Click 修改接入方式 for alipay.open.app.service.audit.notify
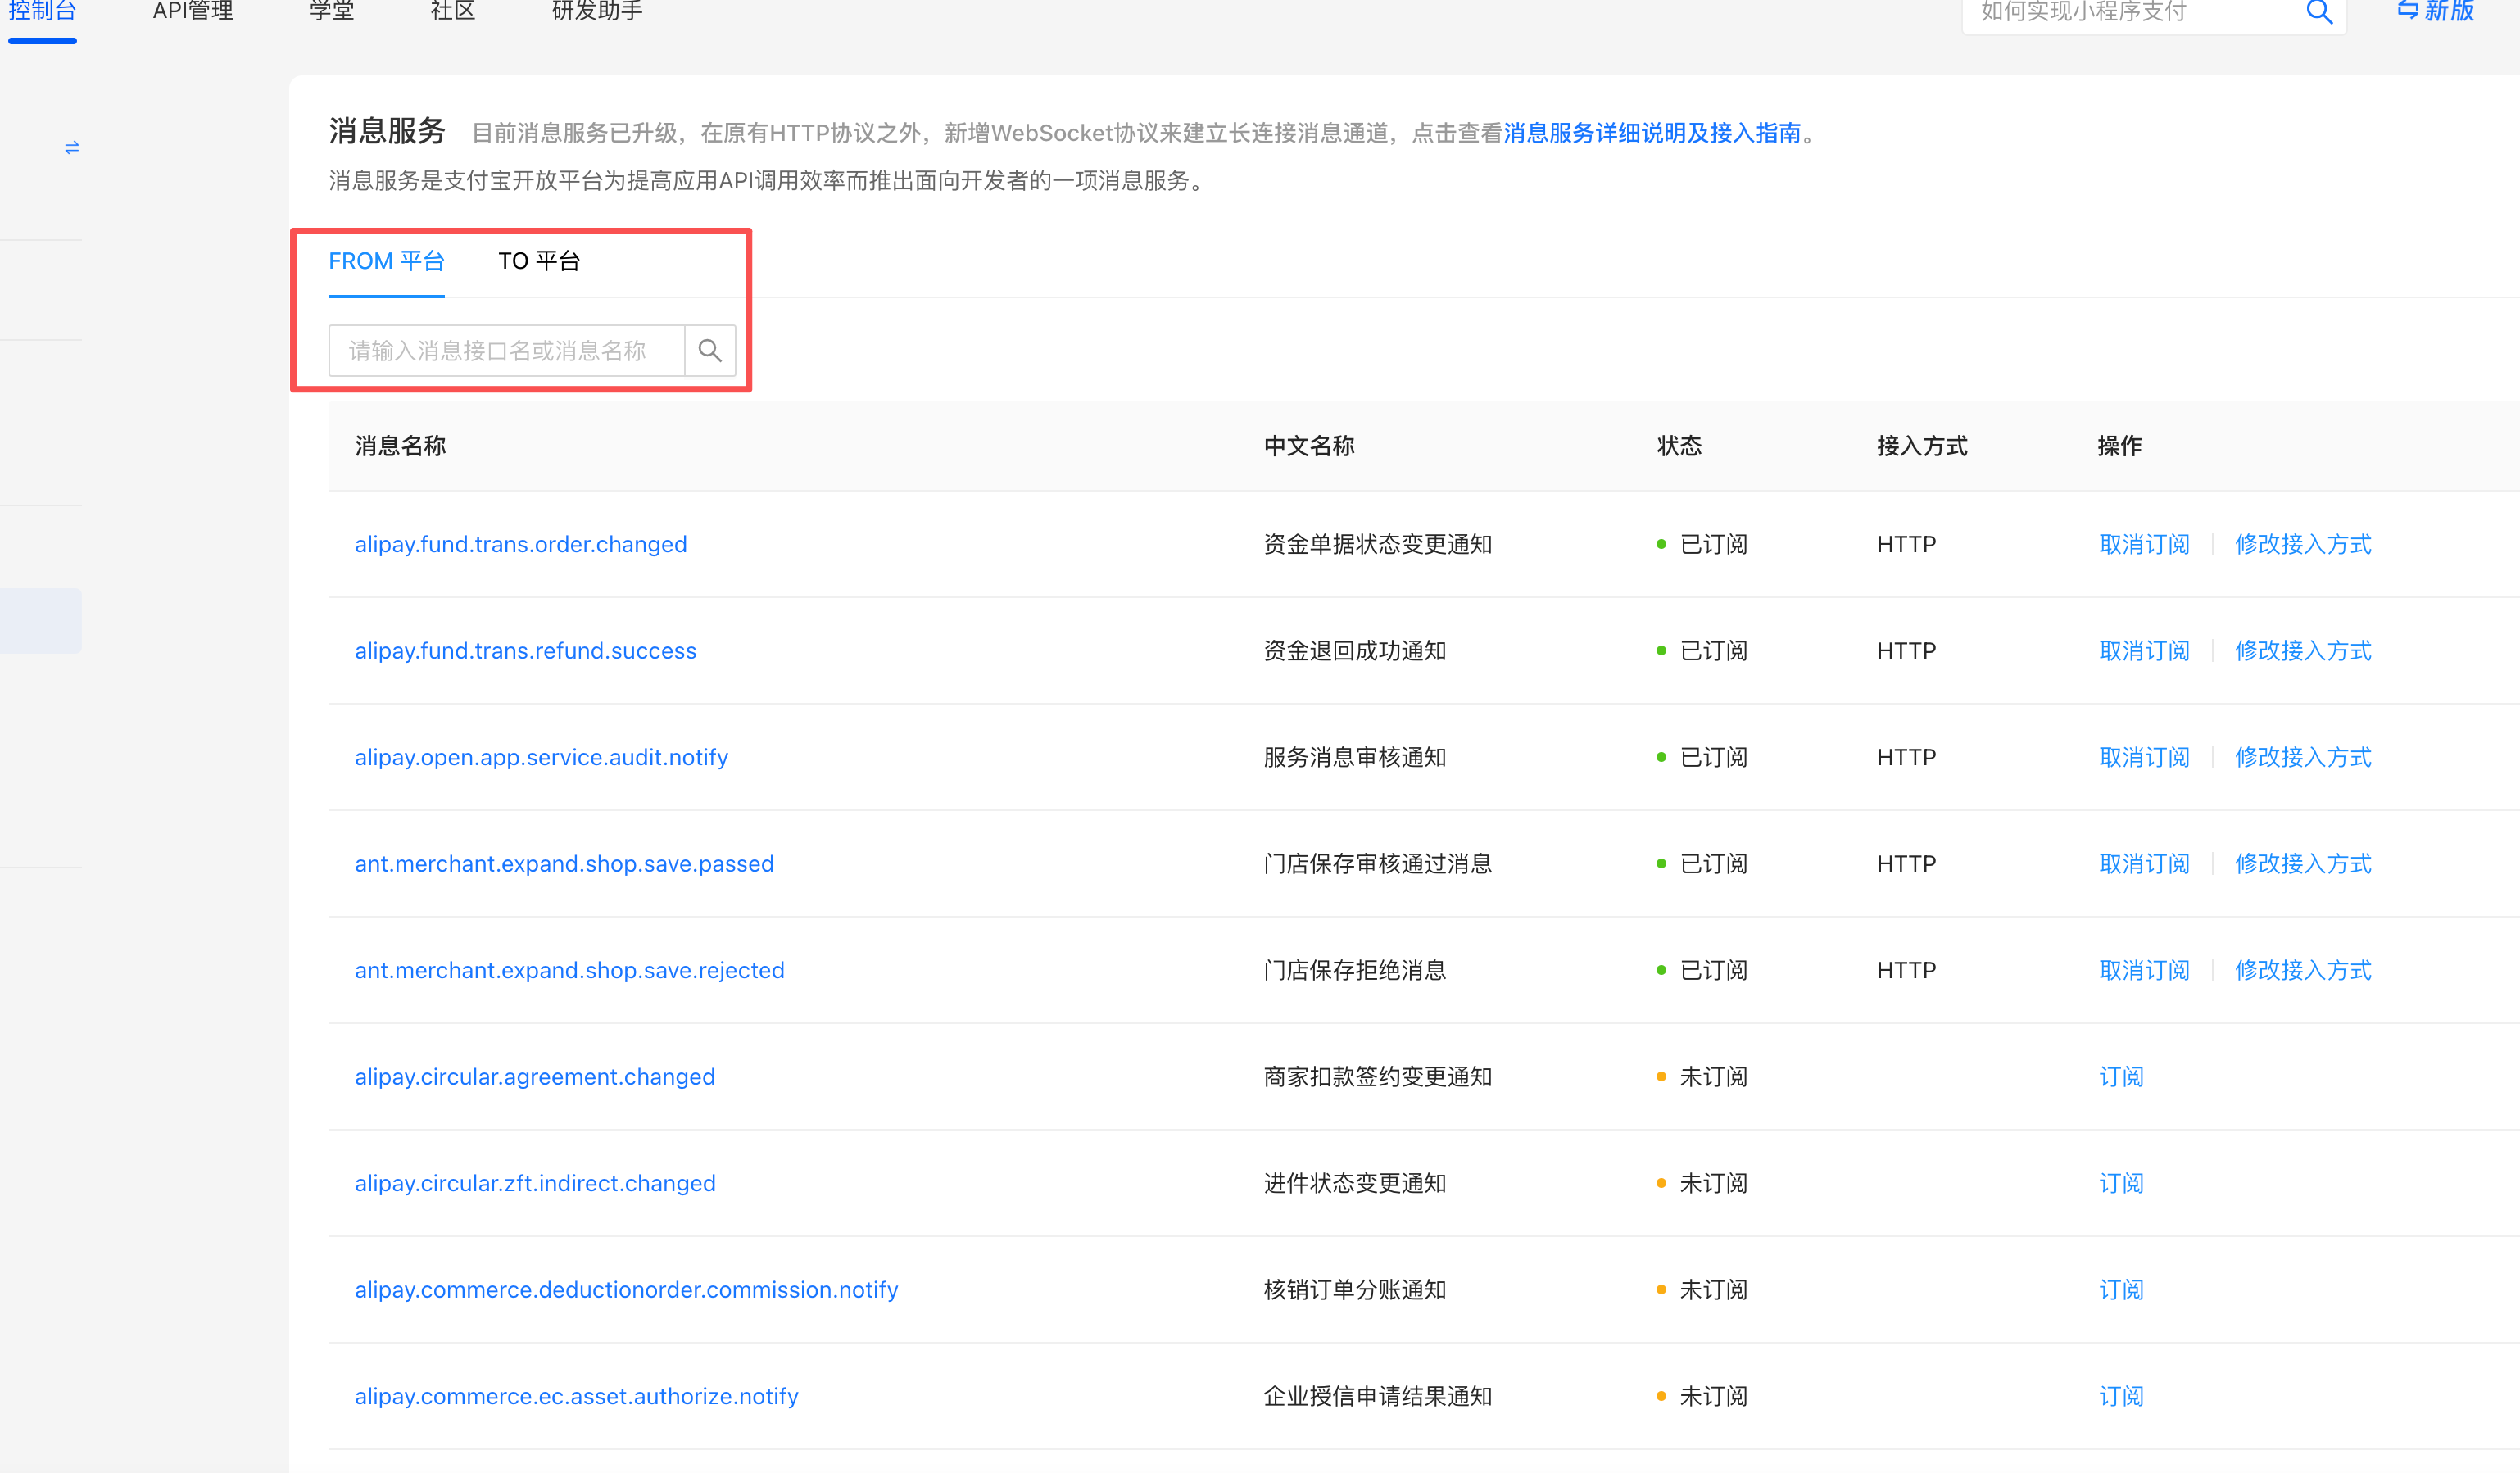Viewport: 2520px width, 1473px height. coord(2303,757)
